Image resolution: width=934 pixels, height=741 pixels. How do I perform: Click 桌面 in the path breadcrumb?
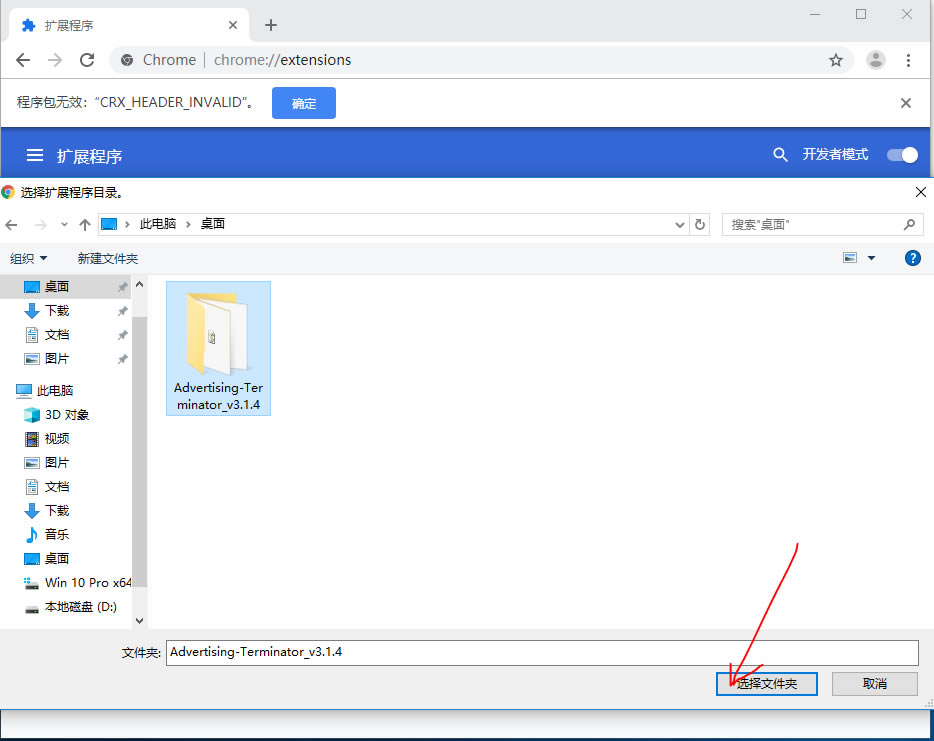tap(213, 224)
